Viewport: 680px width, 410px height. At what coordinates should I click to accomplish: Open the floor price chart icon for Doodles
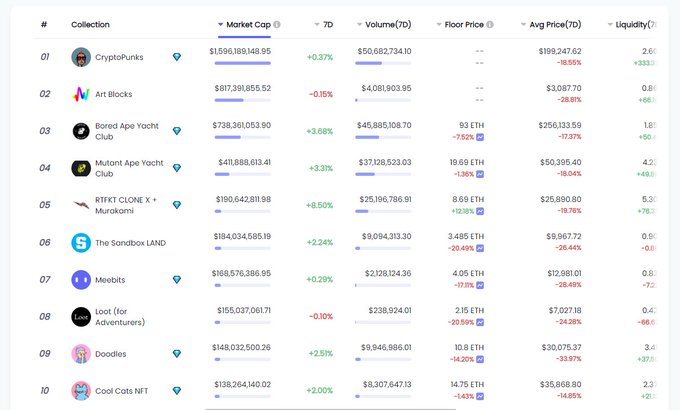[480, 359]
